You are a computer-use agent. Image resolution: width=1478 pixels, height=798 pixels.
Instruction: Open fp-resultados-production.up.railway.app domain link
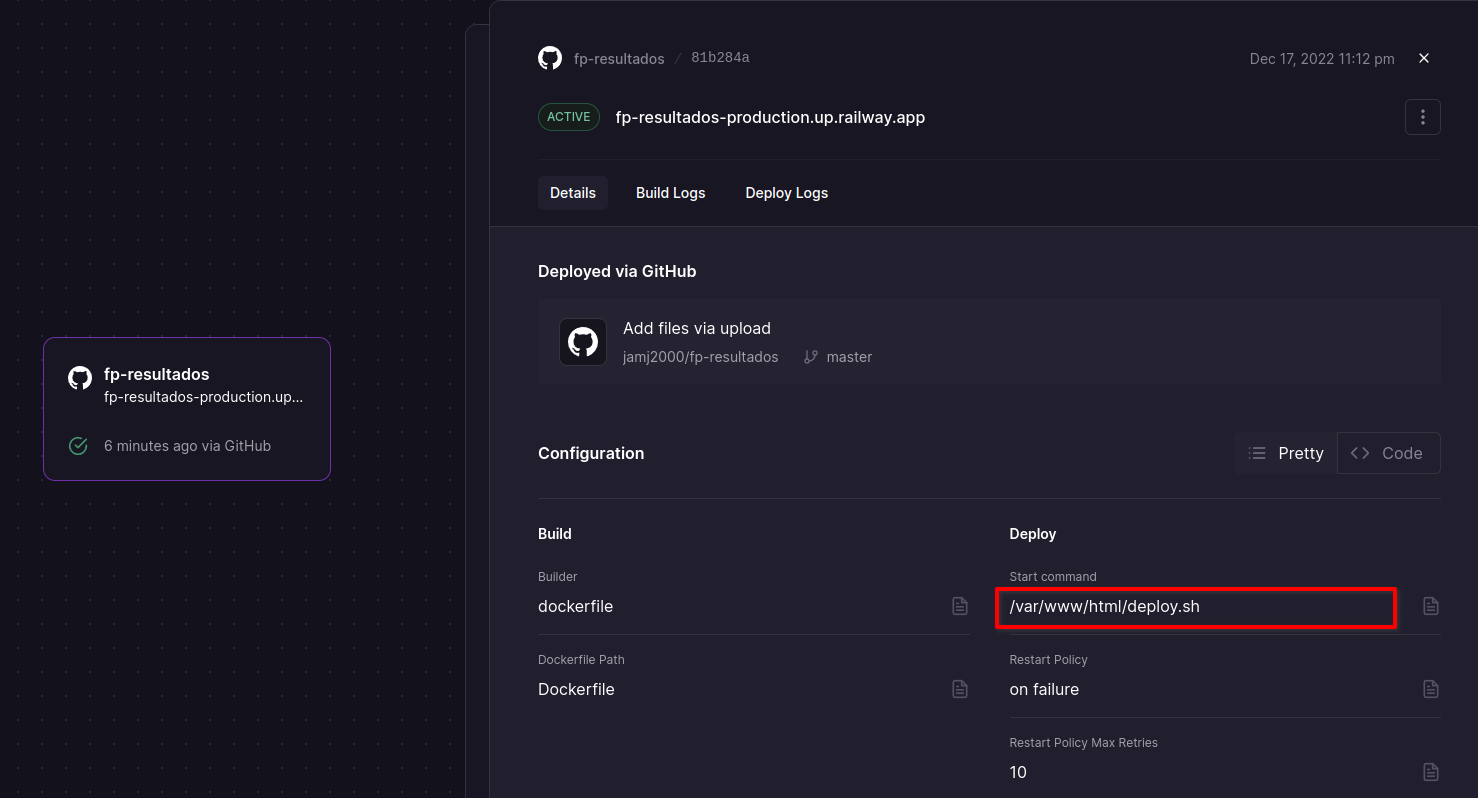pos(770,117)
